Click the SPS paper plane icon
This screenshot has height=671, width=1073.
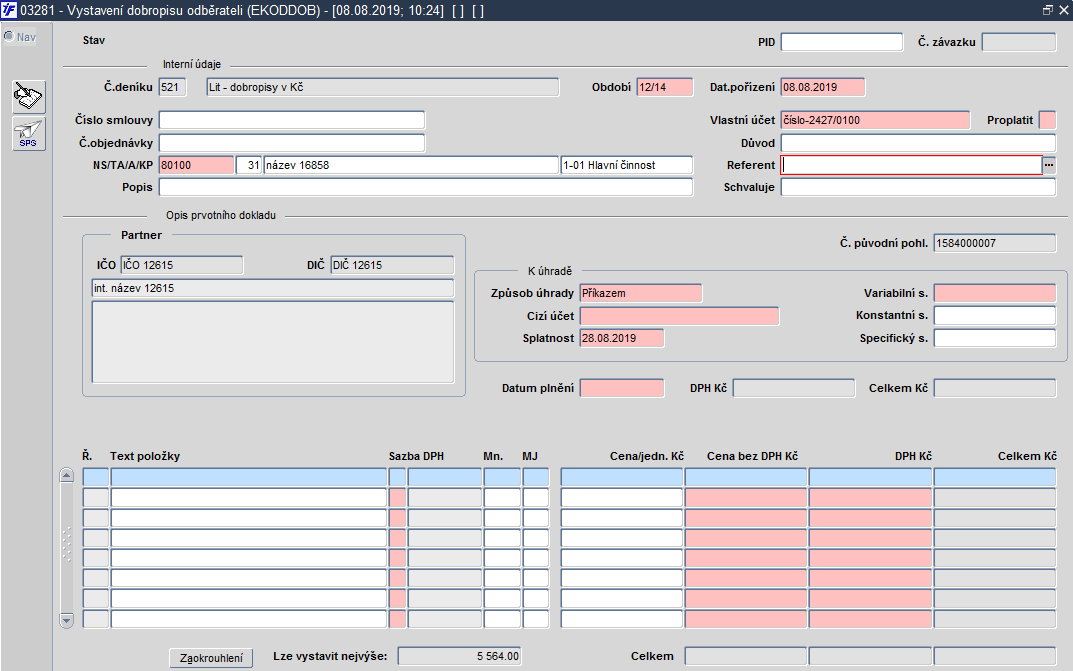(29, 133)
